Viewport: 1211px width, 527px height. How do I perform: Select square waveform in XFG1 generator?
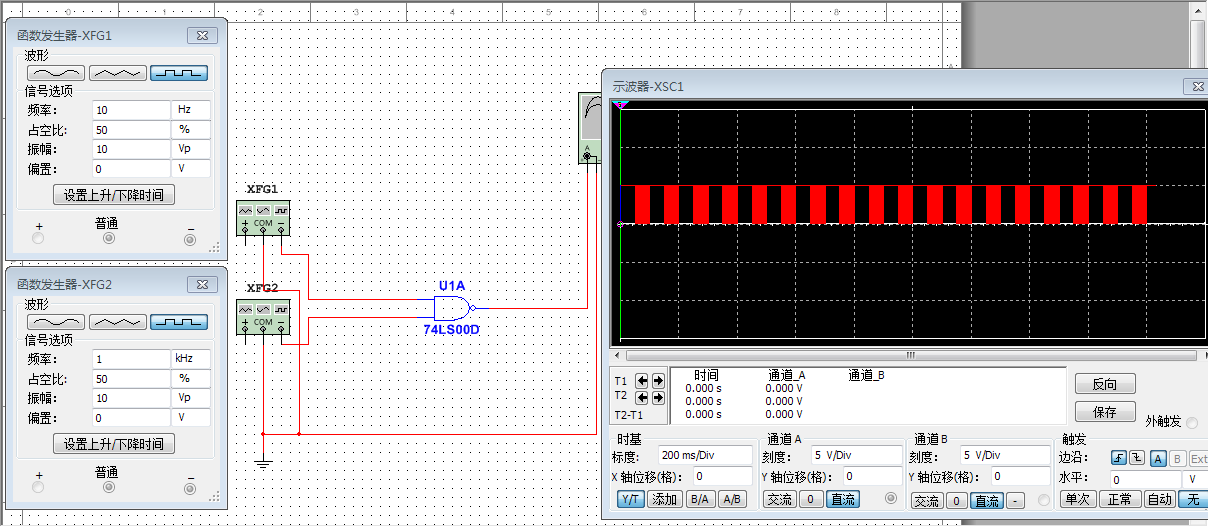(179, 73)
